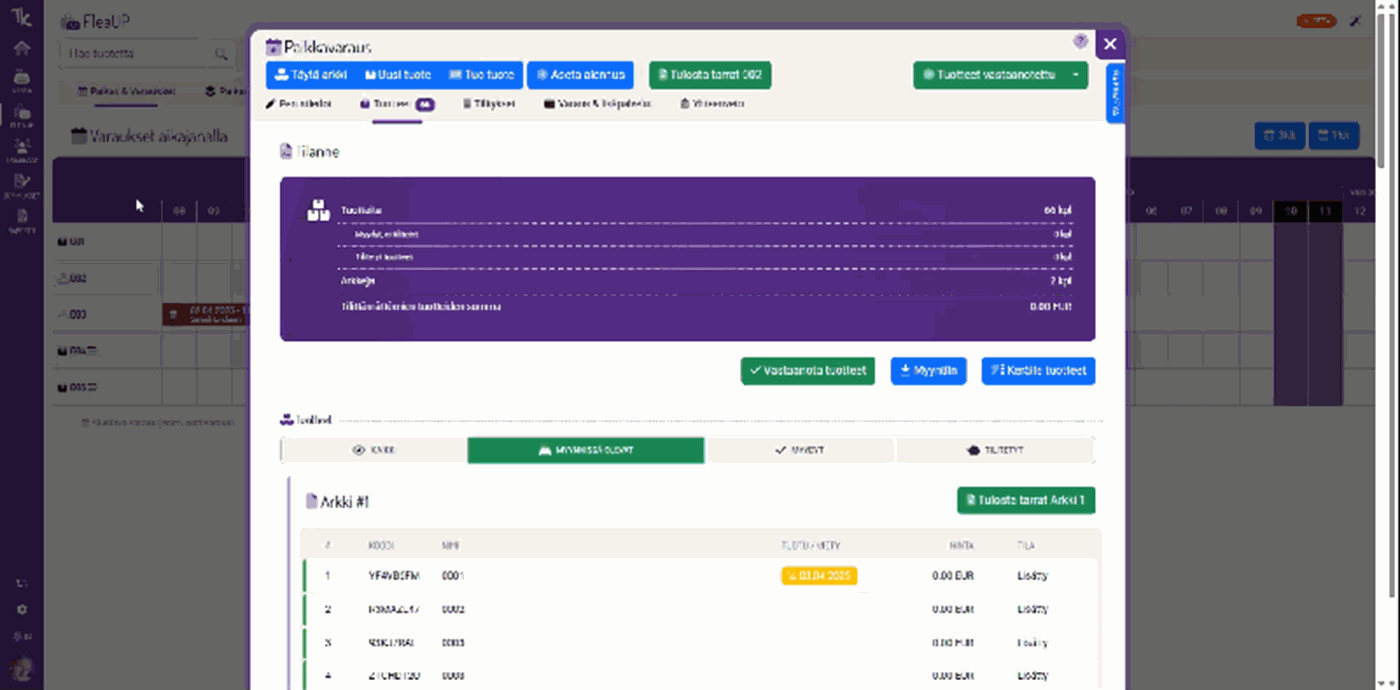
Task: Open the home icon in left sidebar
Action: pos(21,48)
